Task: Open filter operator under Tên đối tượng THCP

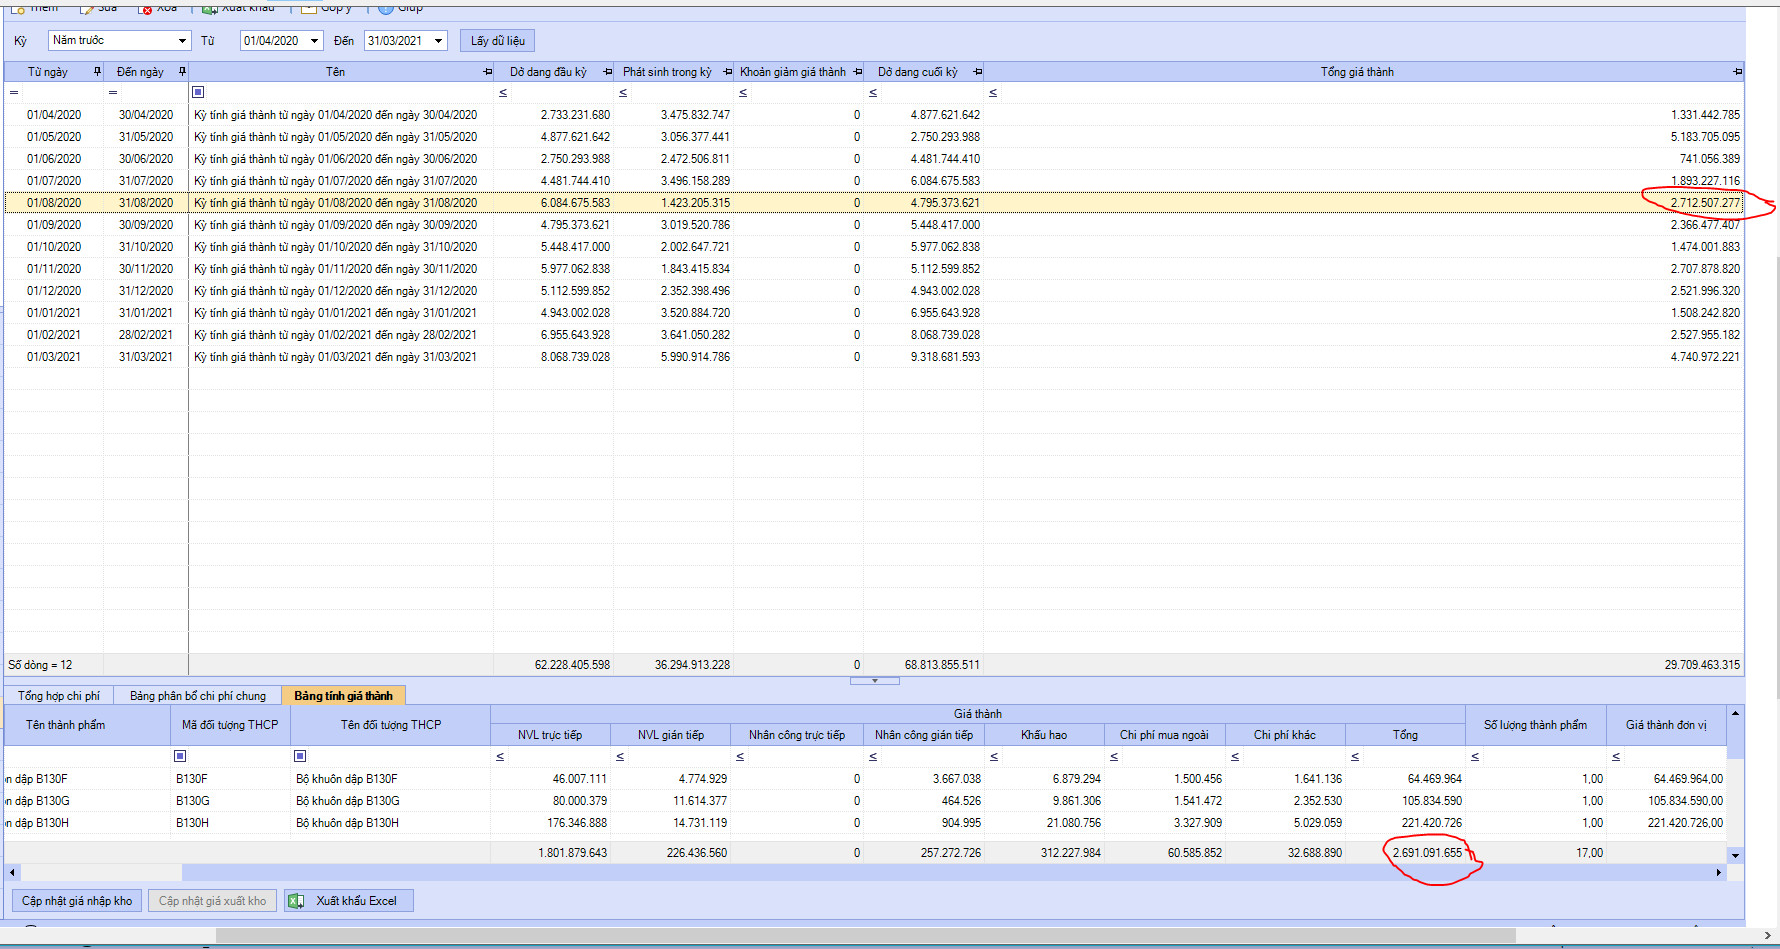Action: tap(300, 756)
